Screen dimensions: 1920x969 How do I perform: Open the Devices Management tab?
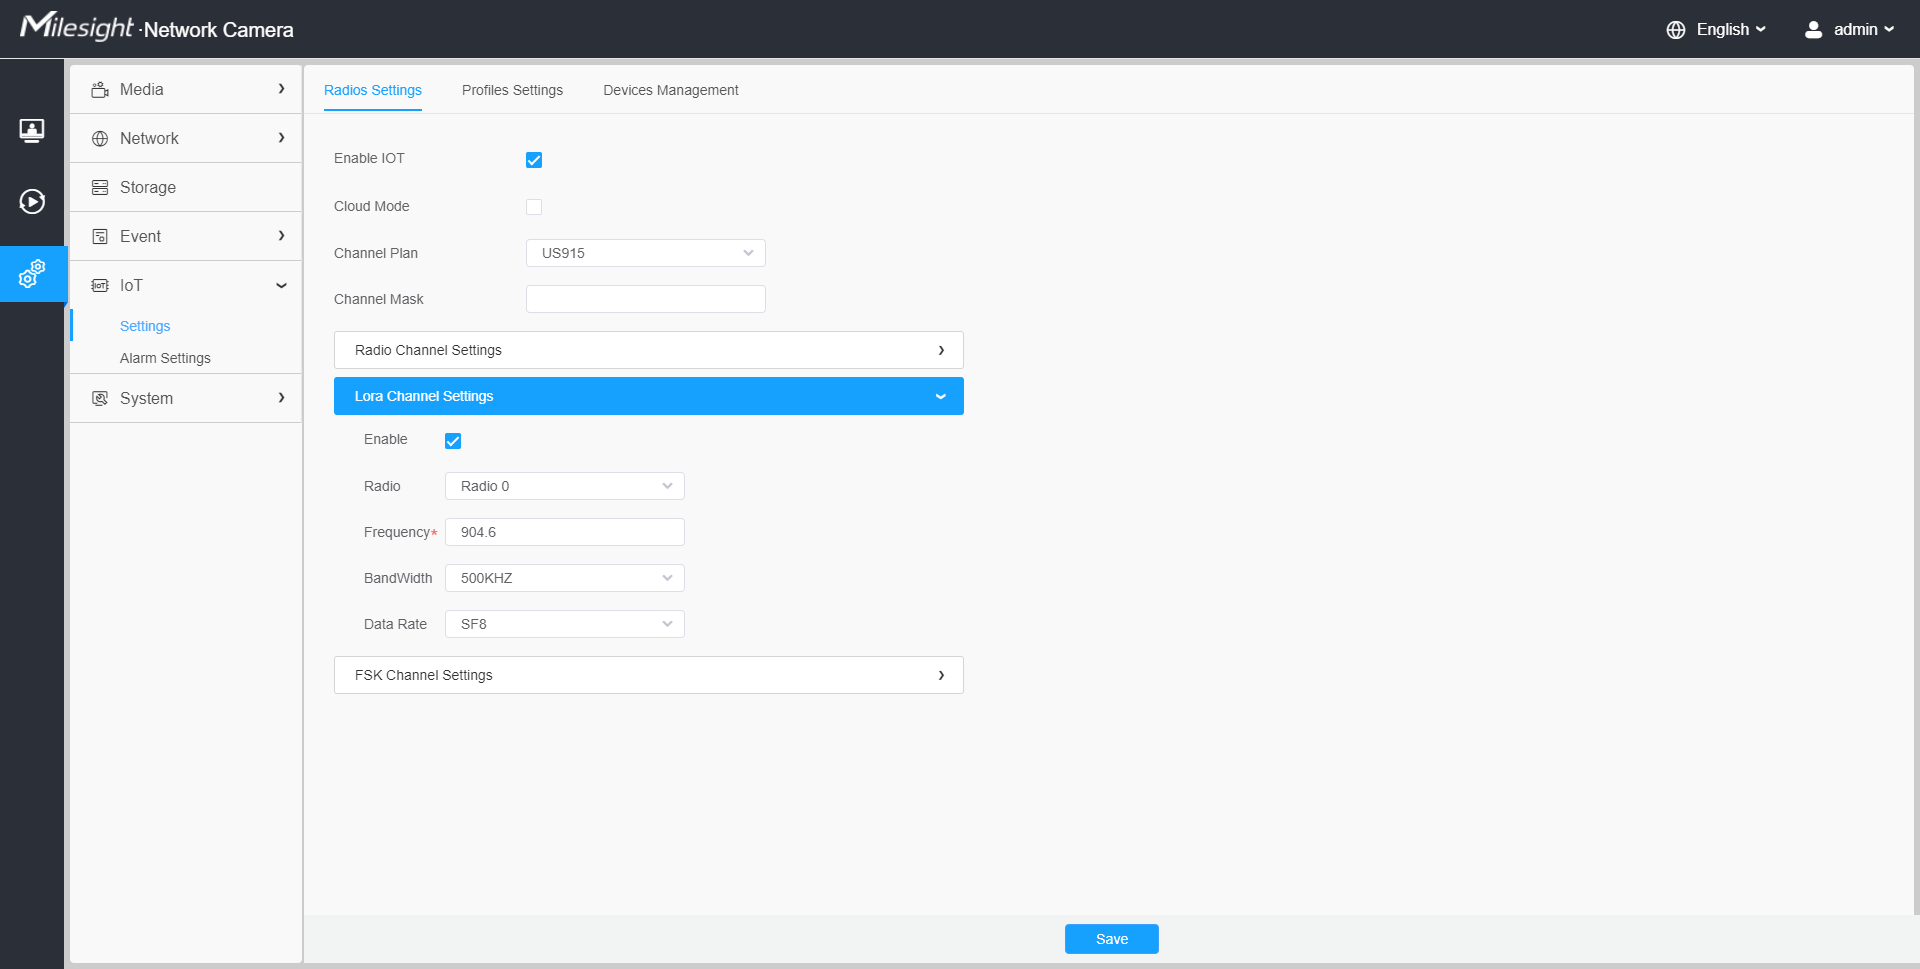[x=670, y=90]
